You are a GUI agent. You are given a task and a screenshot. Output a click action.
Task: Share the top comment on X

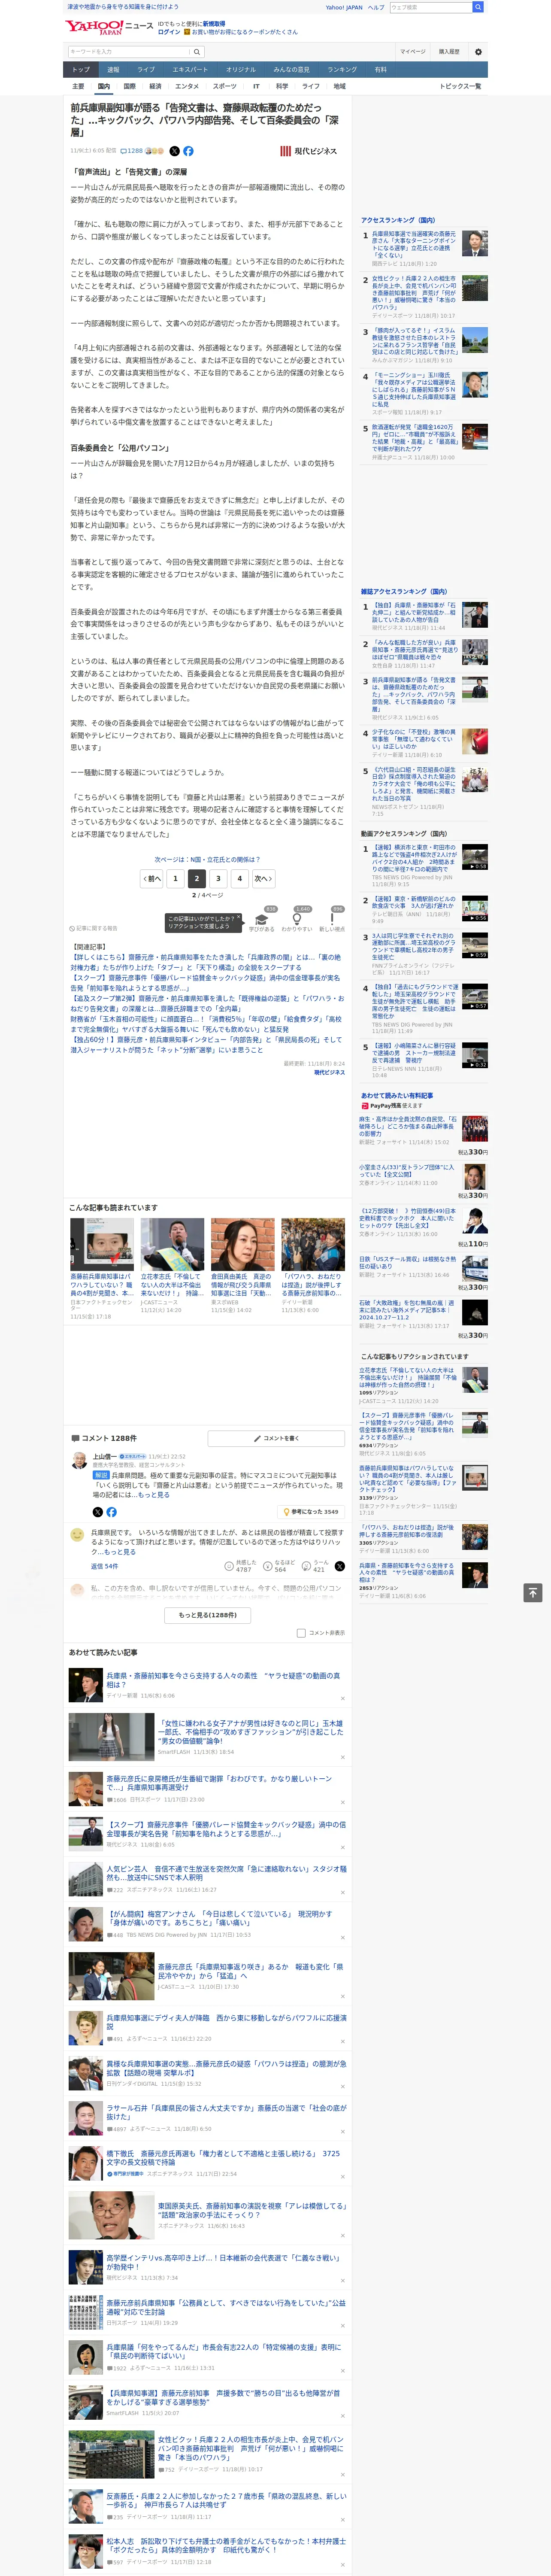point(97,1512)
